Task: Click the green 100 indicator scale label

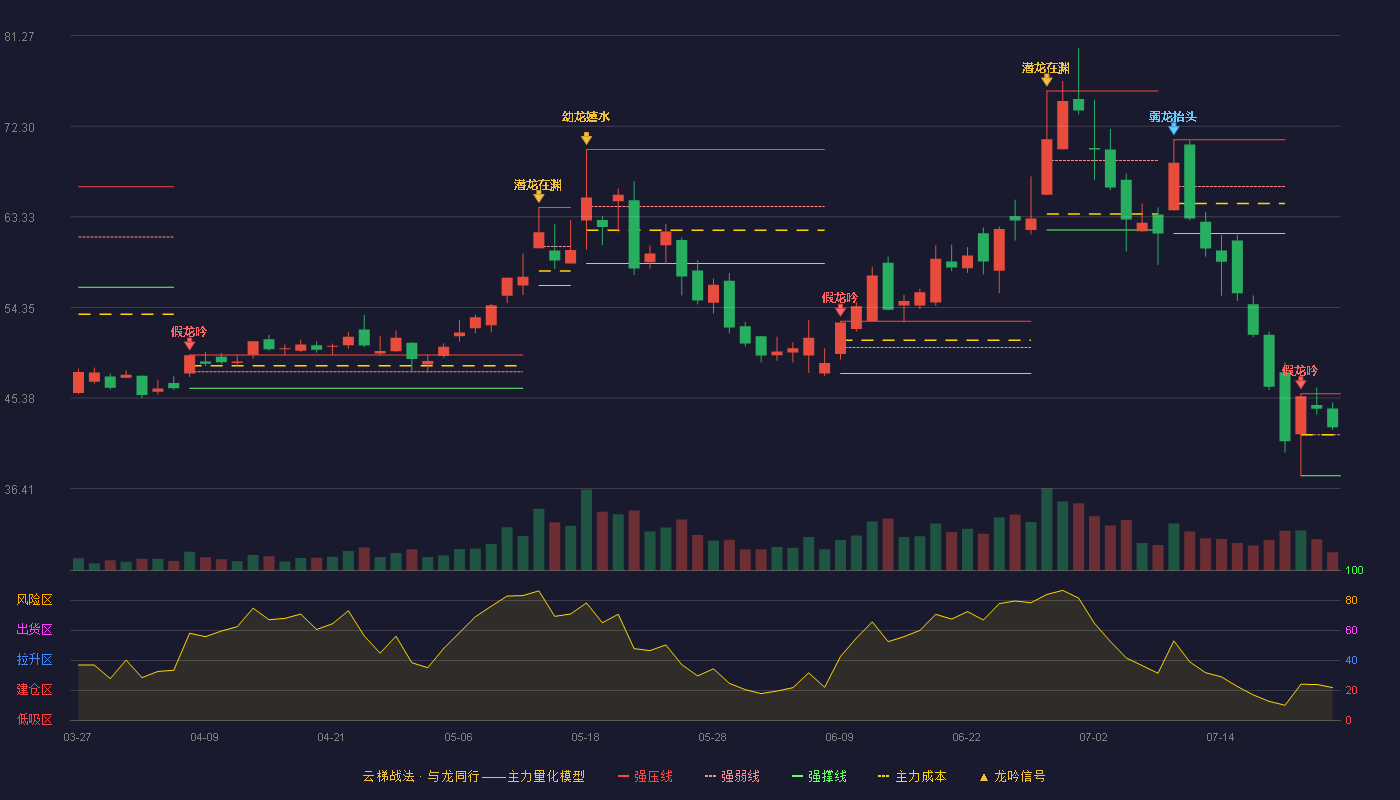Action: tap(1354, 571)
